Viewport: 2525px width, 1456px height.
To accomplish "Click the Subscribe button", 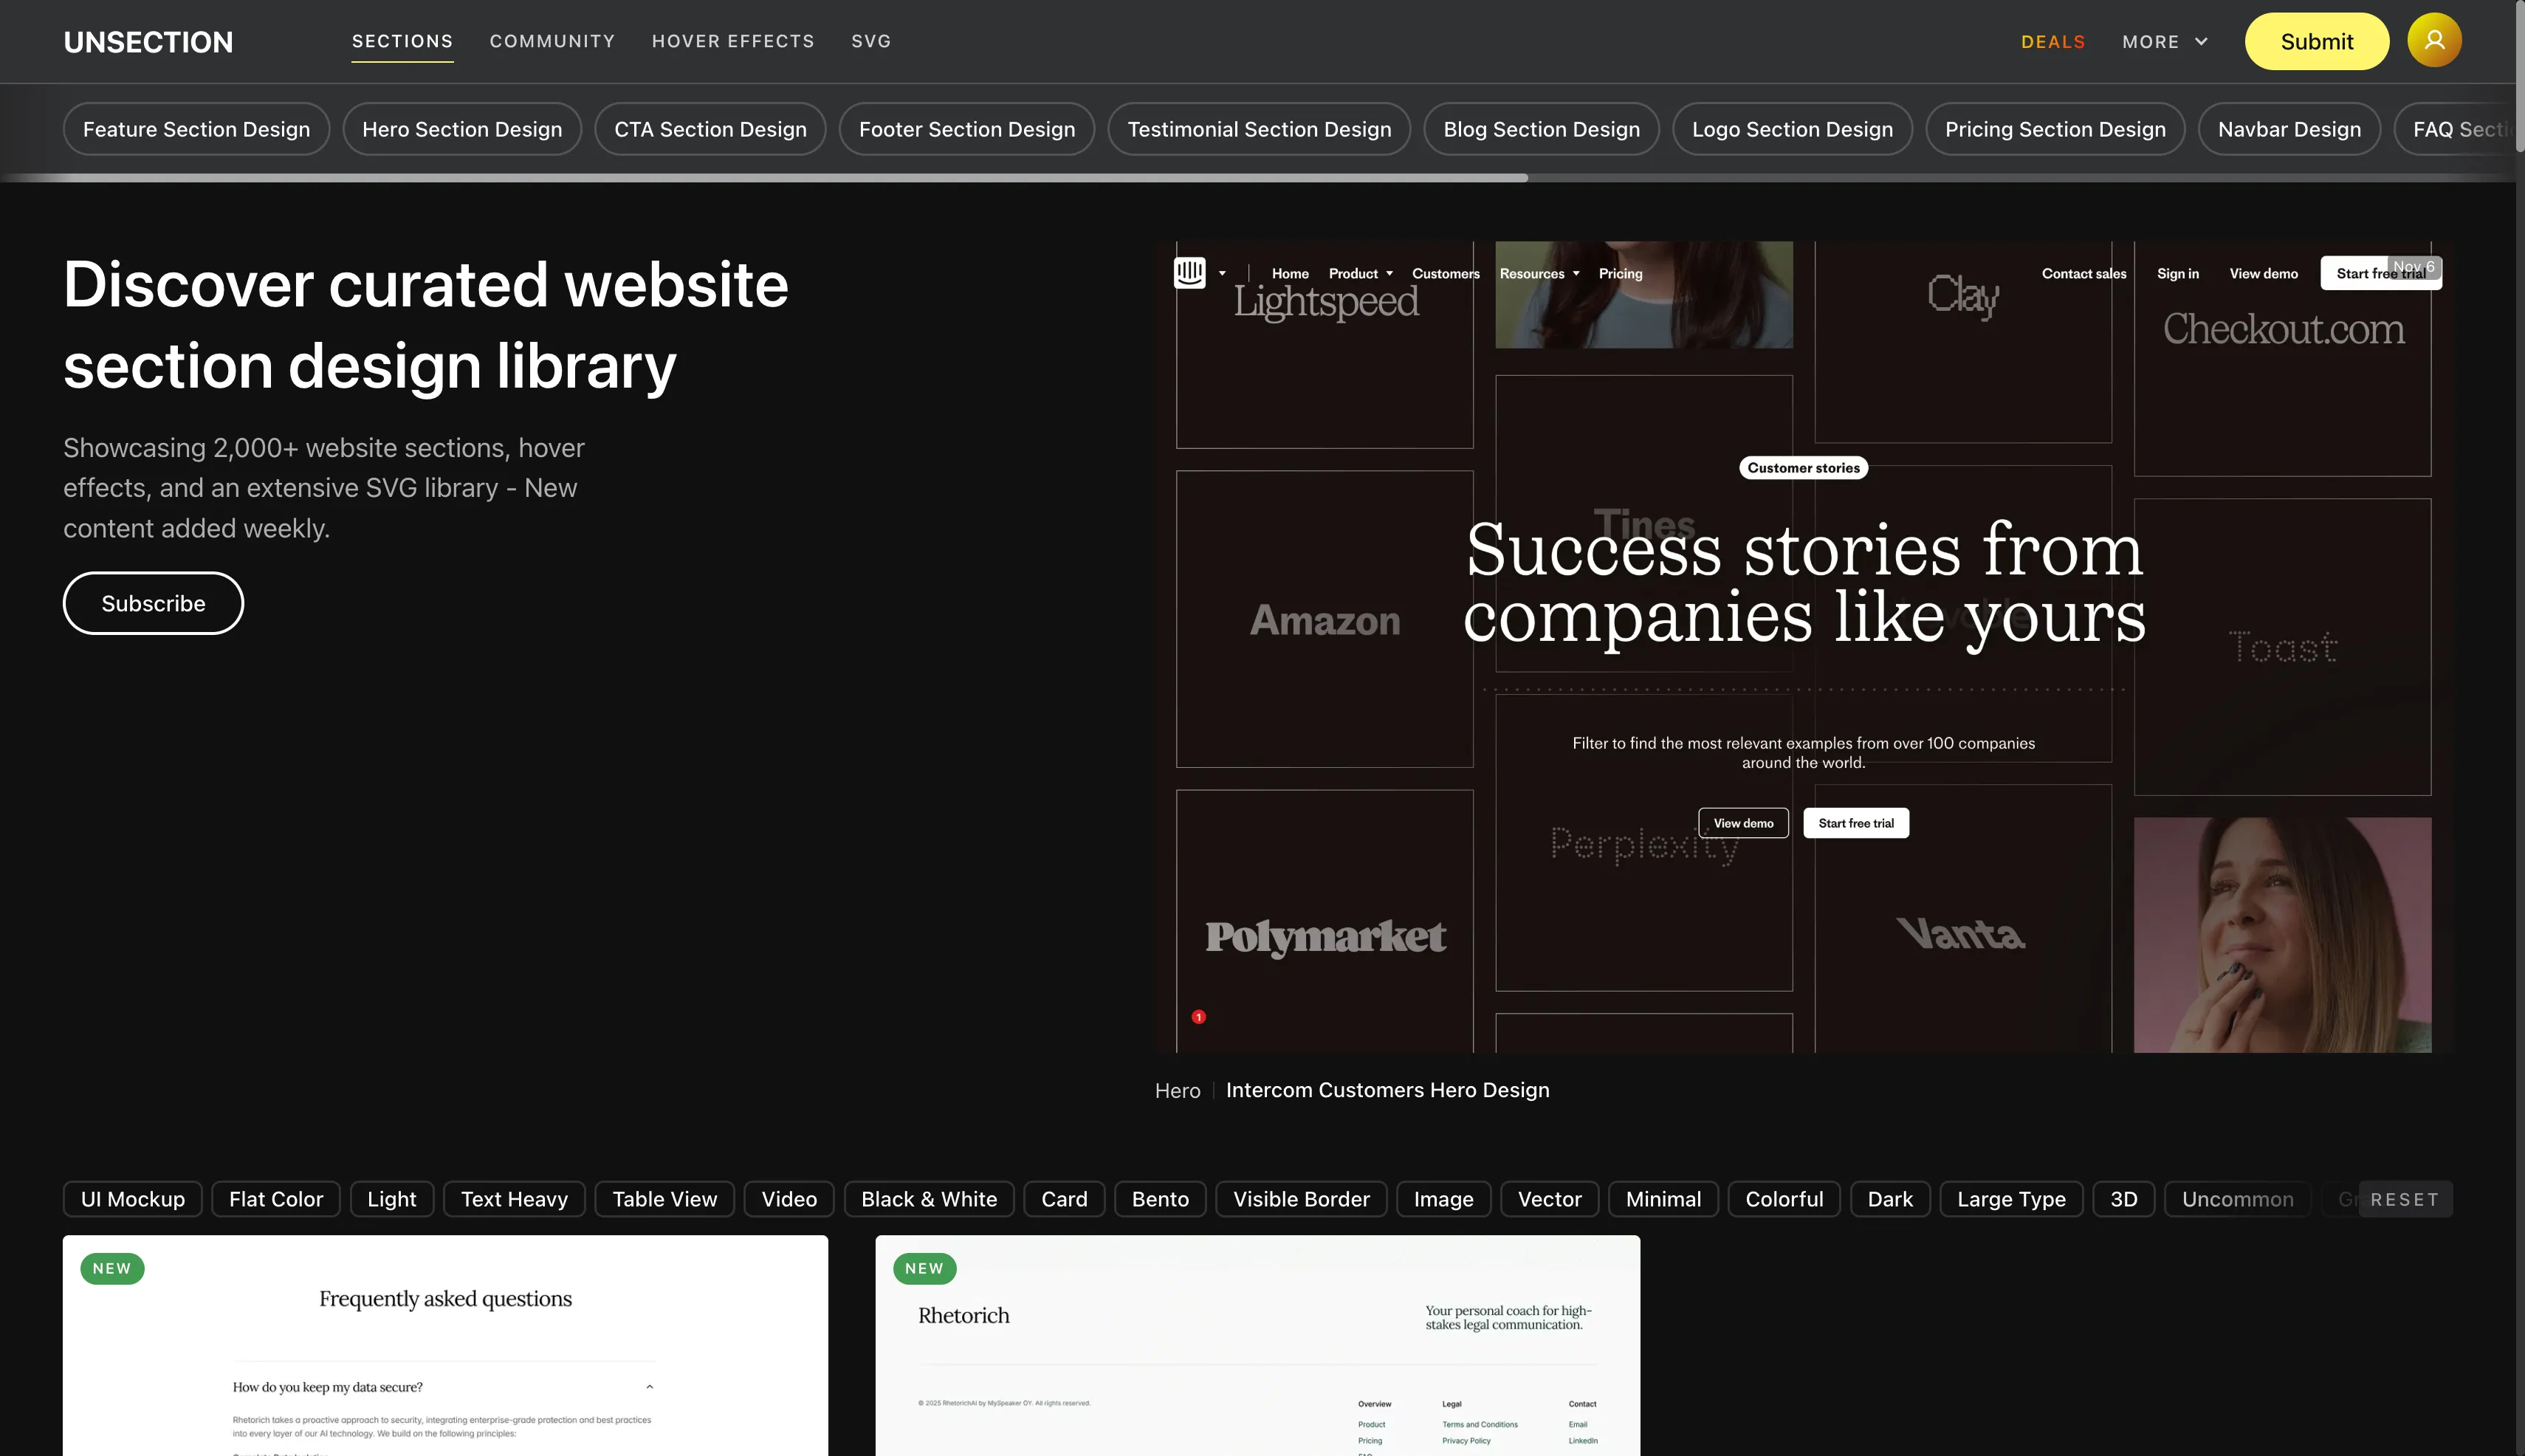I will (x=153, y=603).
